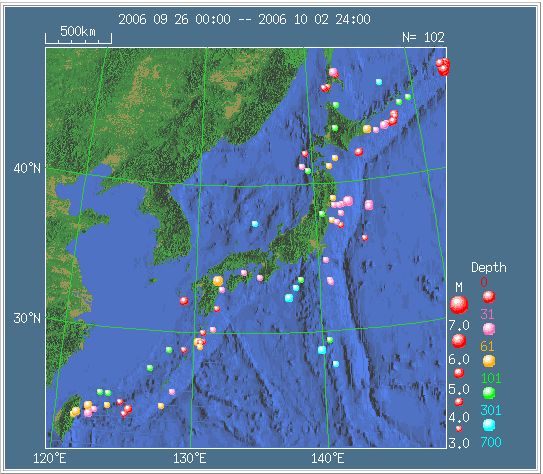The image size is (543, 474).
Task: Click the largest magnitude legend circle above 7.0
Action: coord(459,305)
